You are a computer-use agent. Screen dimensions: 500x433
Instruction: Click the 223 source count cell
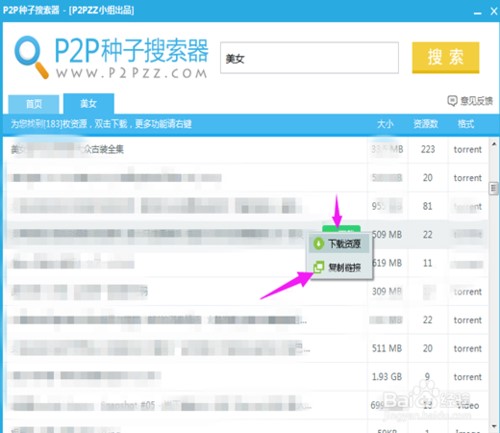click(x=428, y=149)
